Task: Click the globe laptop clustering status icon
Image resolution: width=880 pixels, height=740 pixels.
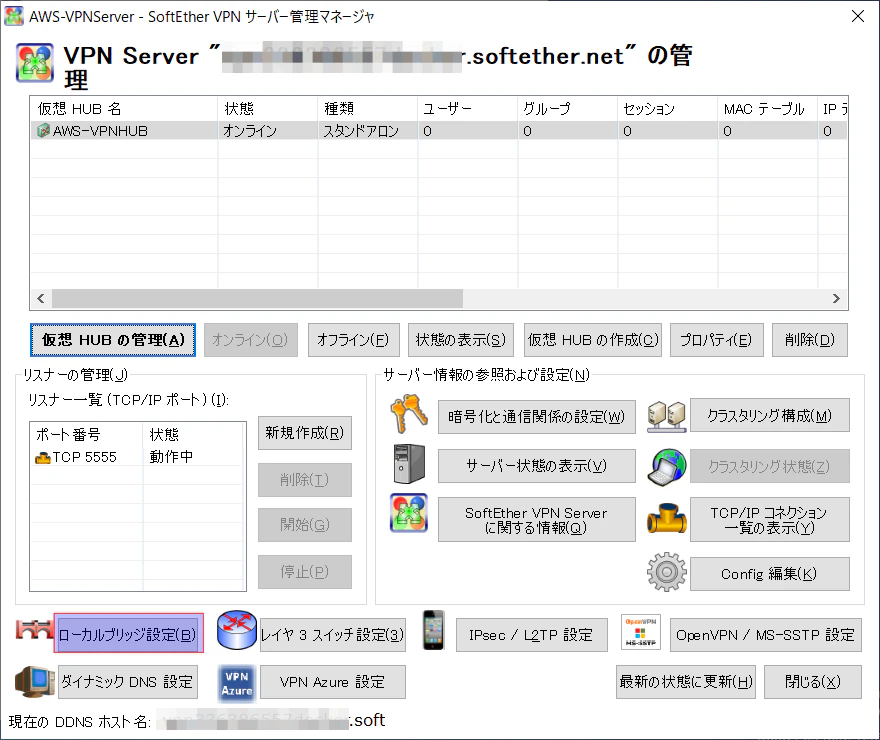Action: point(666,466)
